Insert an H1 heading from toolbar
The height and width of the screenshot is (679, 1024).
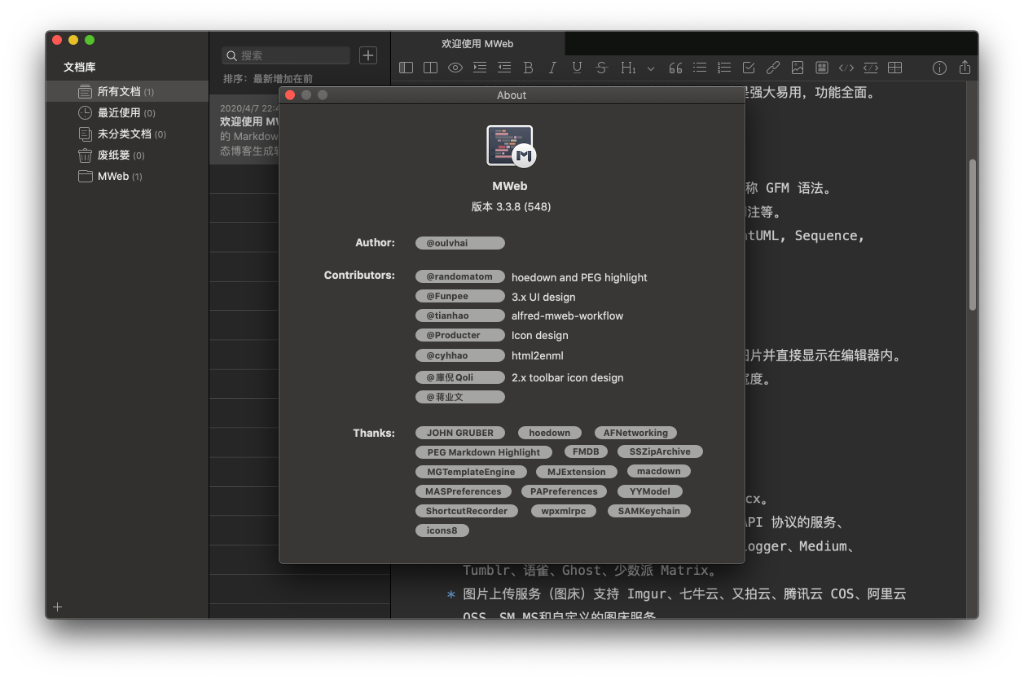pyautogui.click(x=628, y=68)
